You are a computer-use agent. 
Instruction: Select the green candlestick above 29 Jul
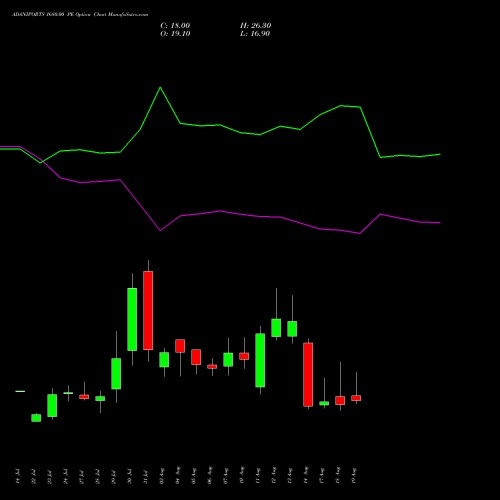pos(116,373)
